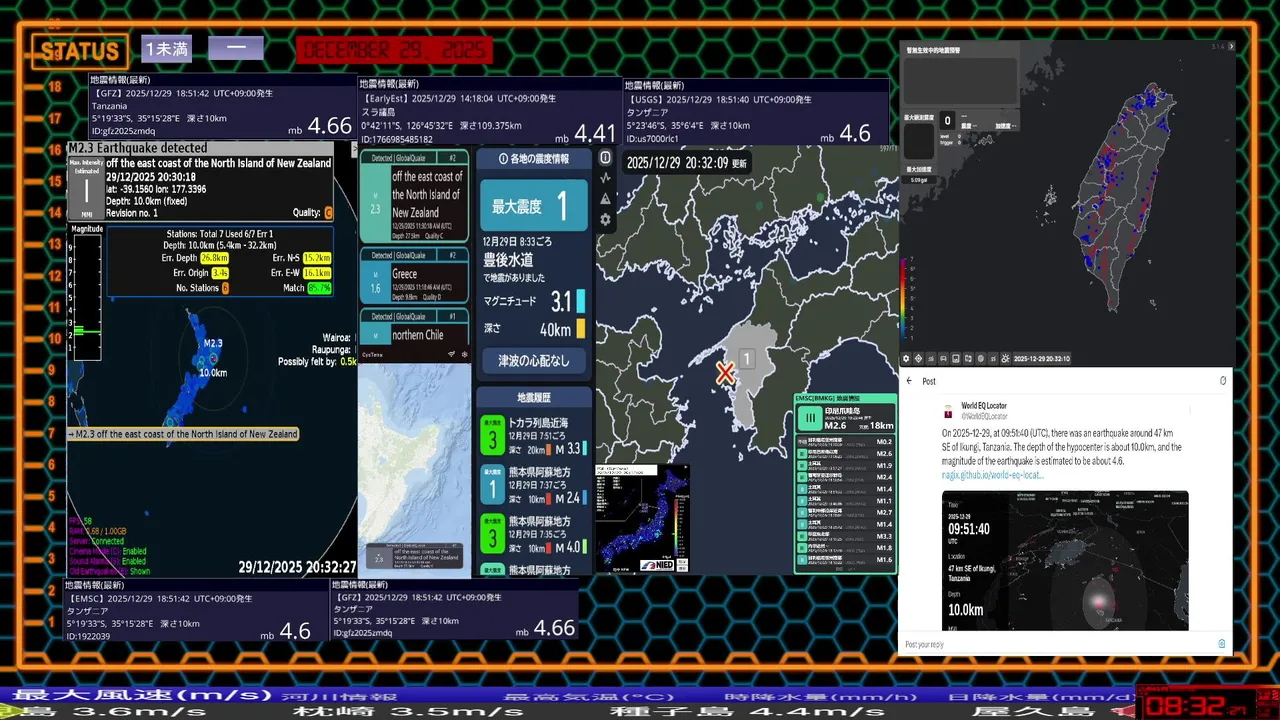The image size is (1280, 720).
Task: Click the CysTerra gear icon
Action: [464, 354]
